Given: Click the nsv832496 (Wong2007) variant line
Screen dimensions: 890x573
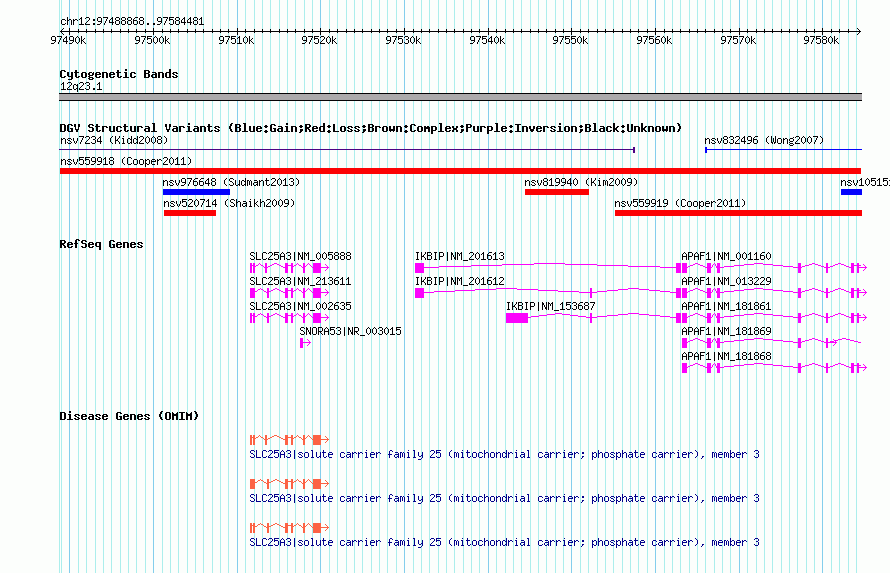Looking at the screenshot, I should 783,150.
